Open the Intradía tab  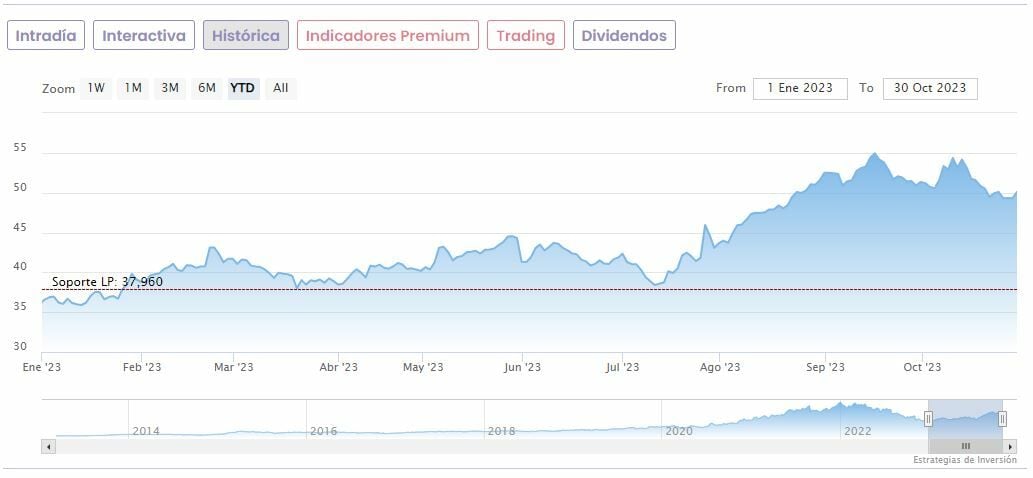tap(46, 36)
